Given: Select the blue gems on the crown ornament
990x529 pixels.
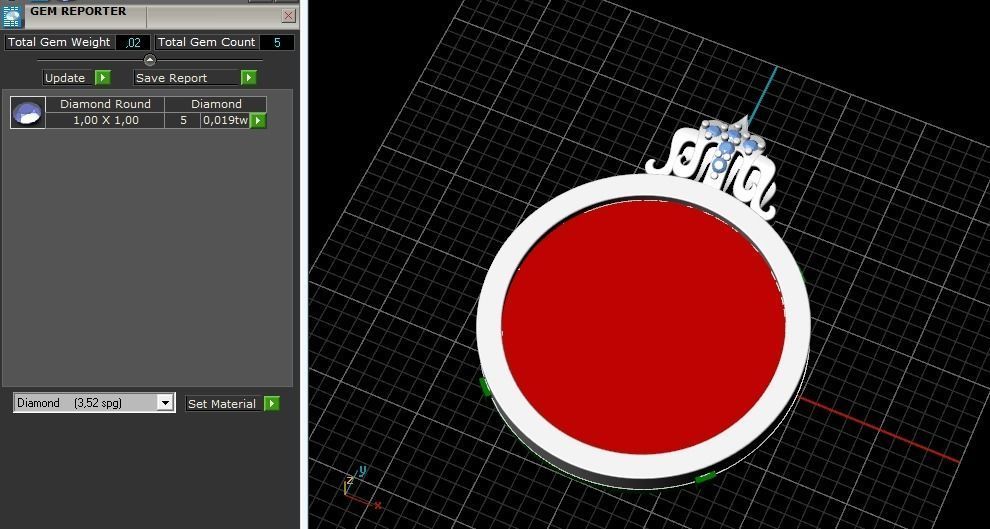Looking at the screenshot, I should tap(726, 146).
